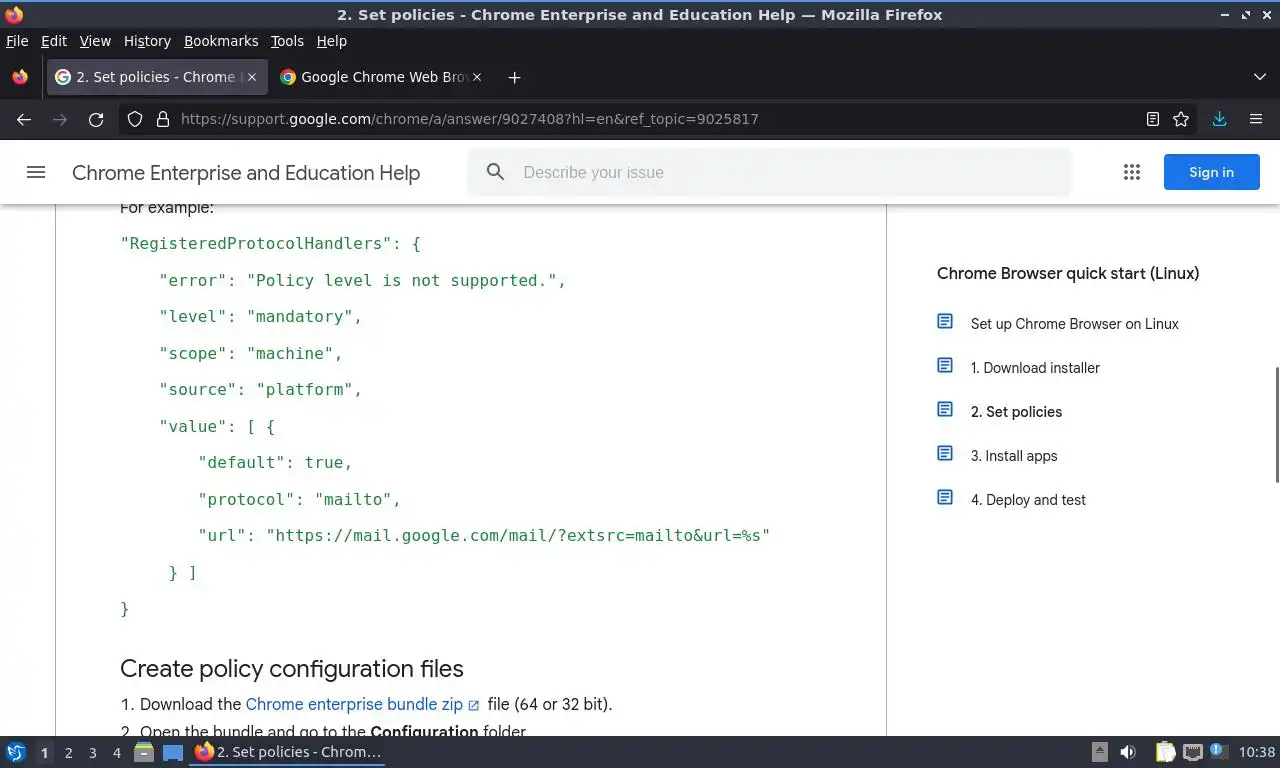Open the Edit menu
The width and height of the screenshot is (1280, 768).
pyautogui.click(x=54, y=41)
